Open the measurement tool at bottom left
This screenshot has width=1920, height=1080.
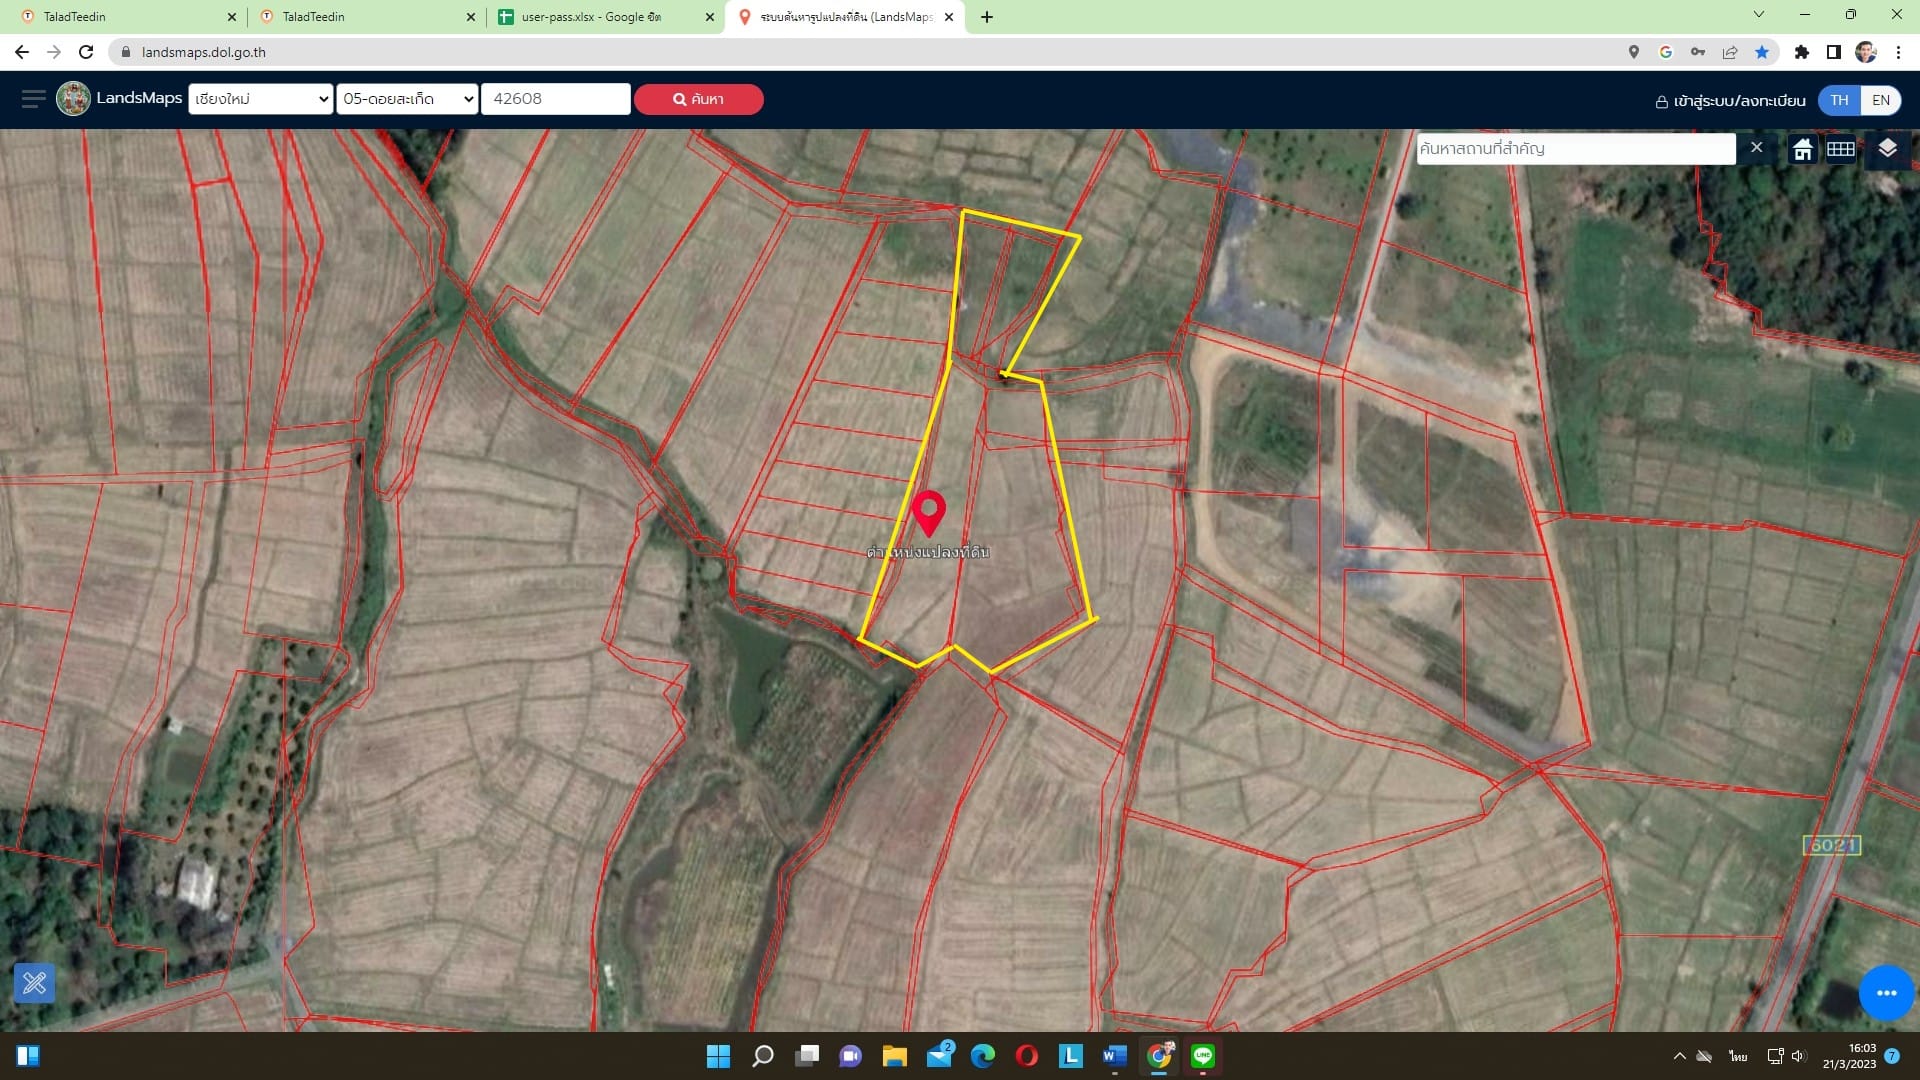(34, 983)
